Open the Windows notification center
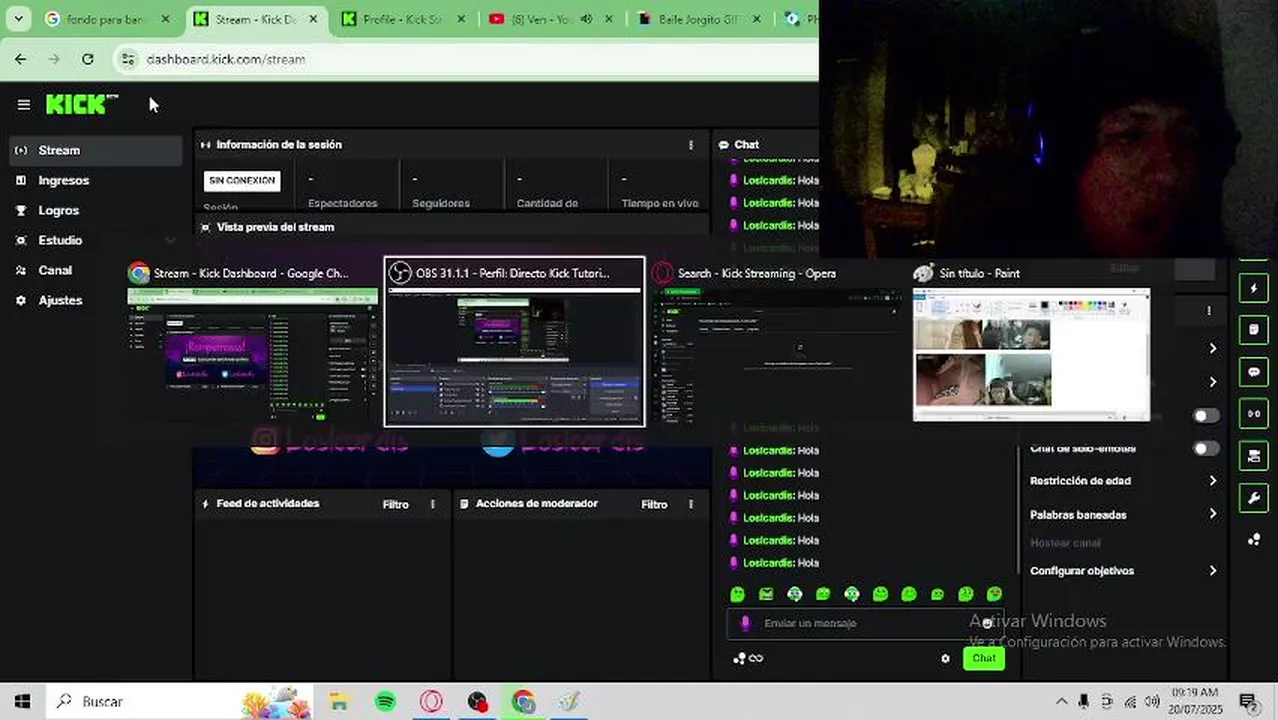 click(x=1248, y=702)
